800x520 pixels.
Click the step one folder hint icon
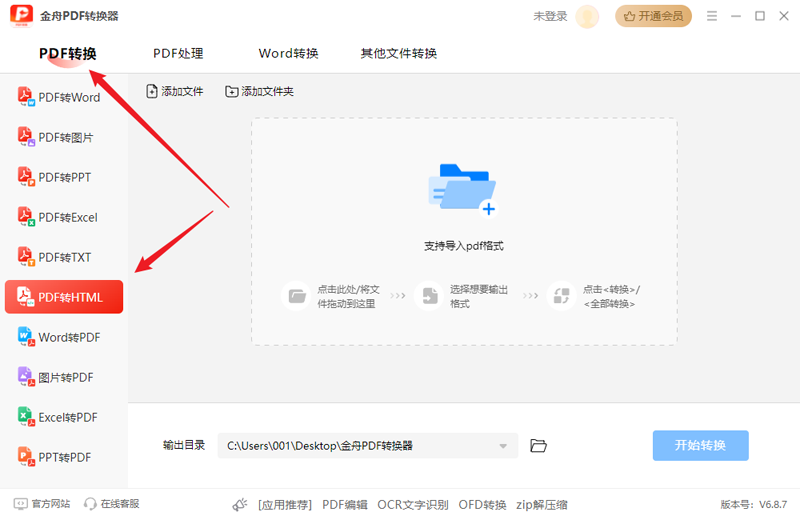[x=296, y=296]
